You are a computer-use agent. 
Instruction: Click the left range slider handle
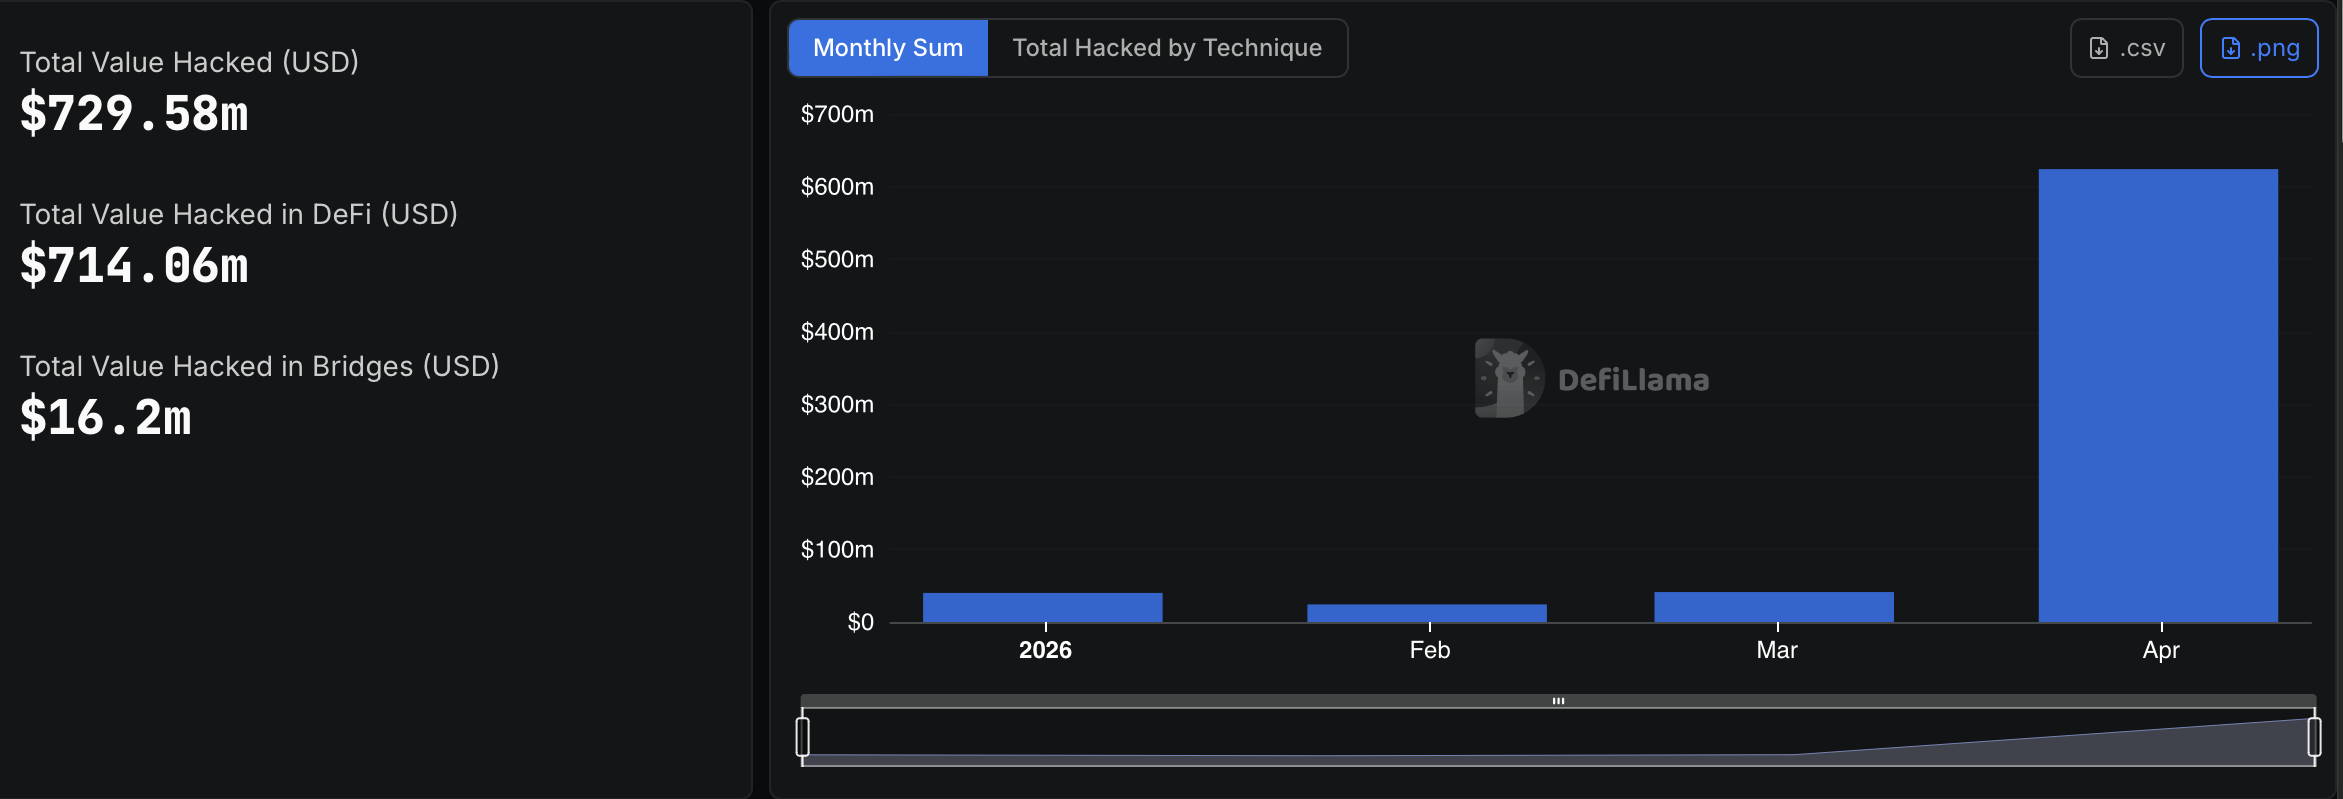click(803, 737)
